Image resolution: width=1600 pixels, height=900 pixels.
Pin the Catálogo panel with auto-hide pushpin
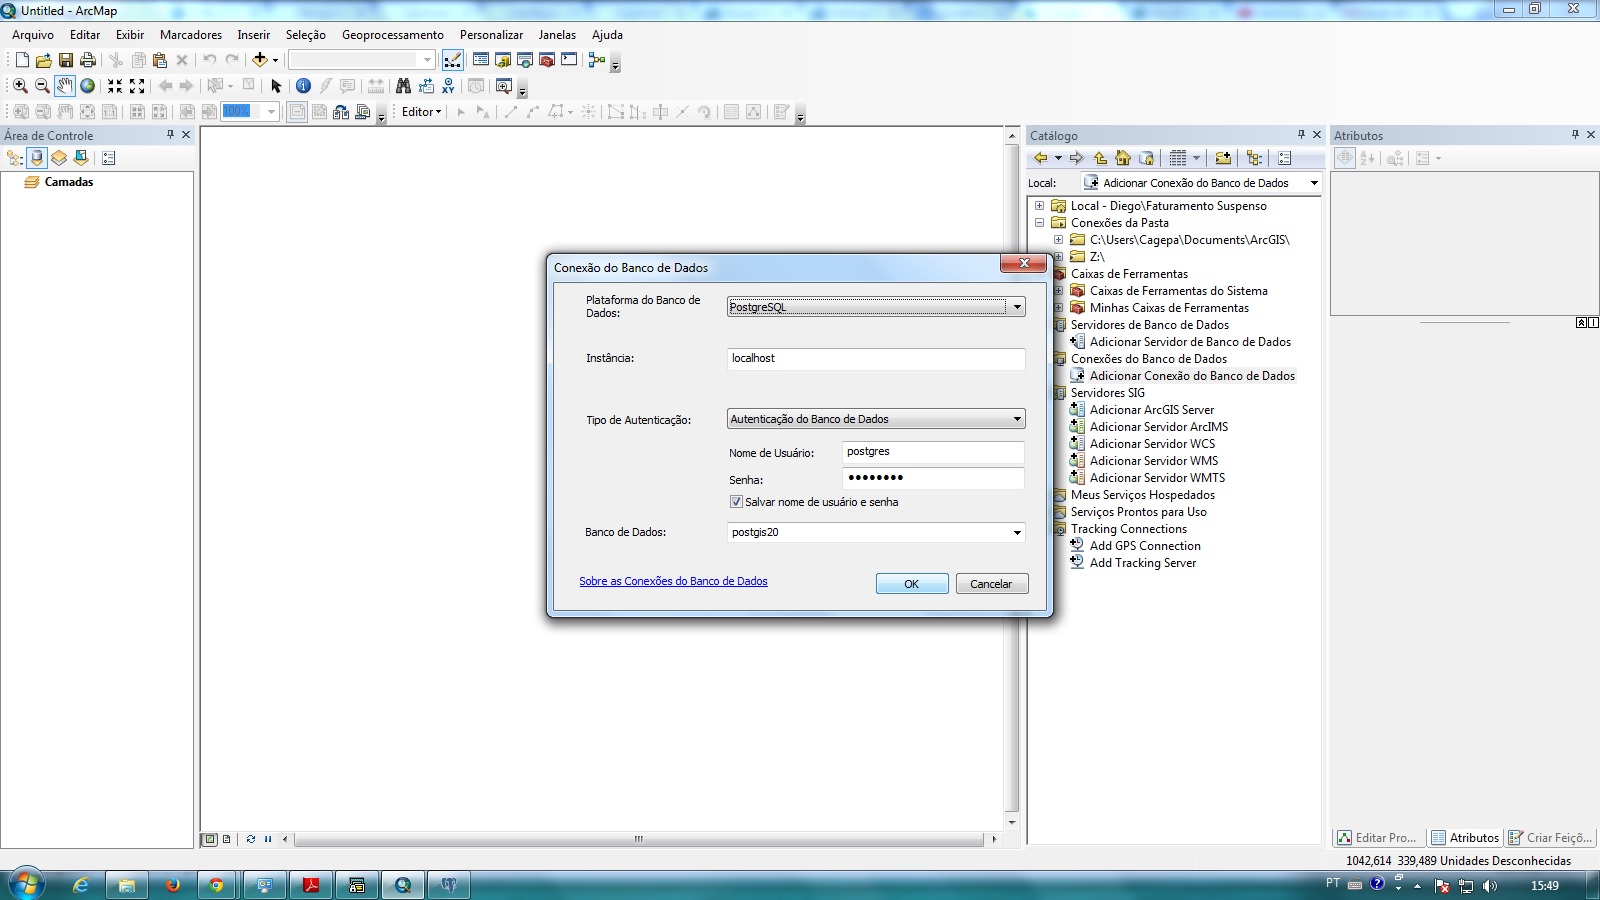tap(1301, 134)
